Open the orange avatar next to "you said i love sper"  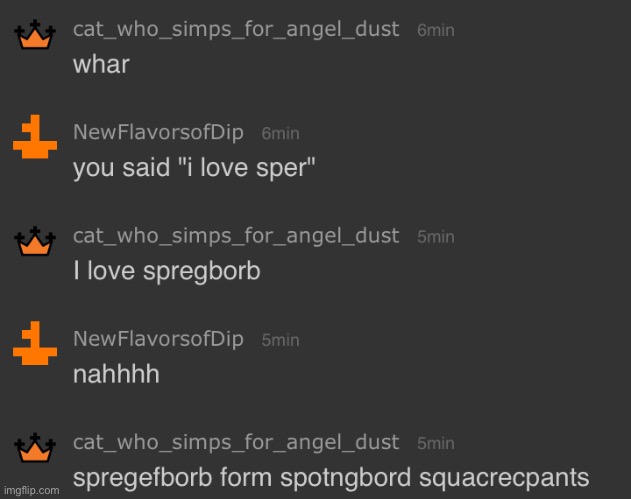pyautogui.click(x=35, y=137)
